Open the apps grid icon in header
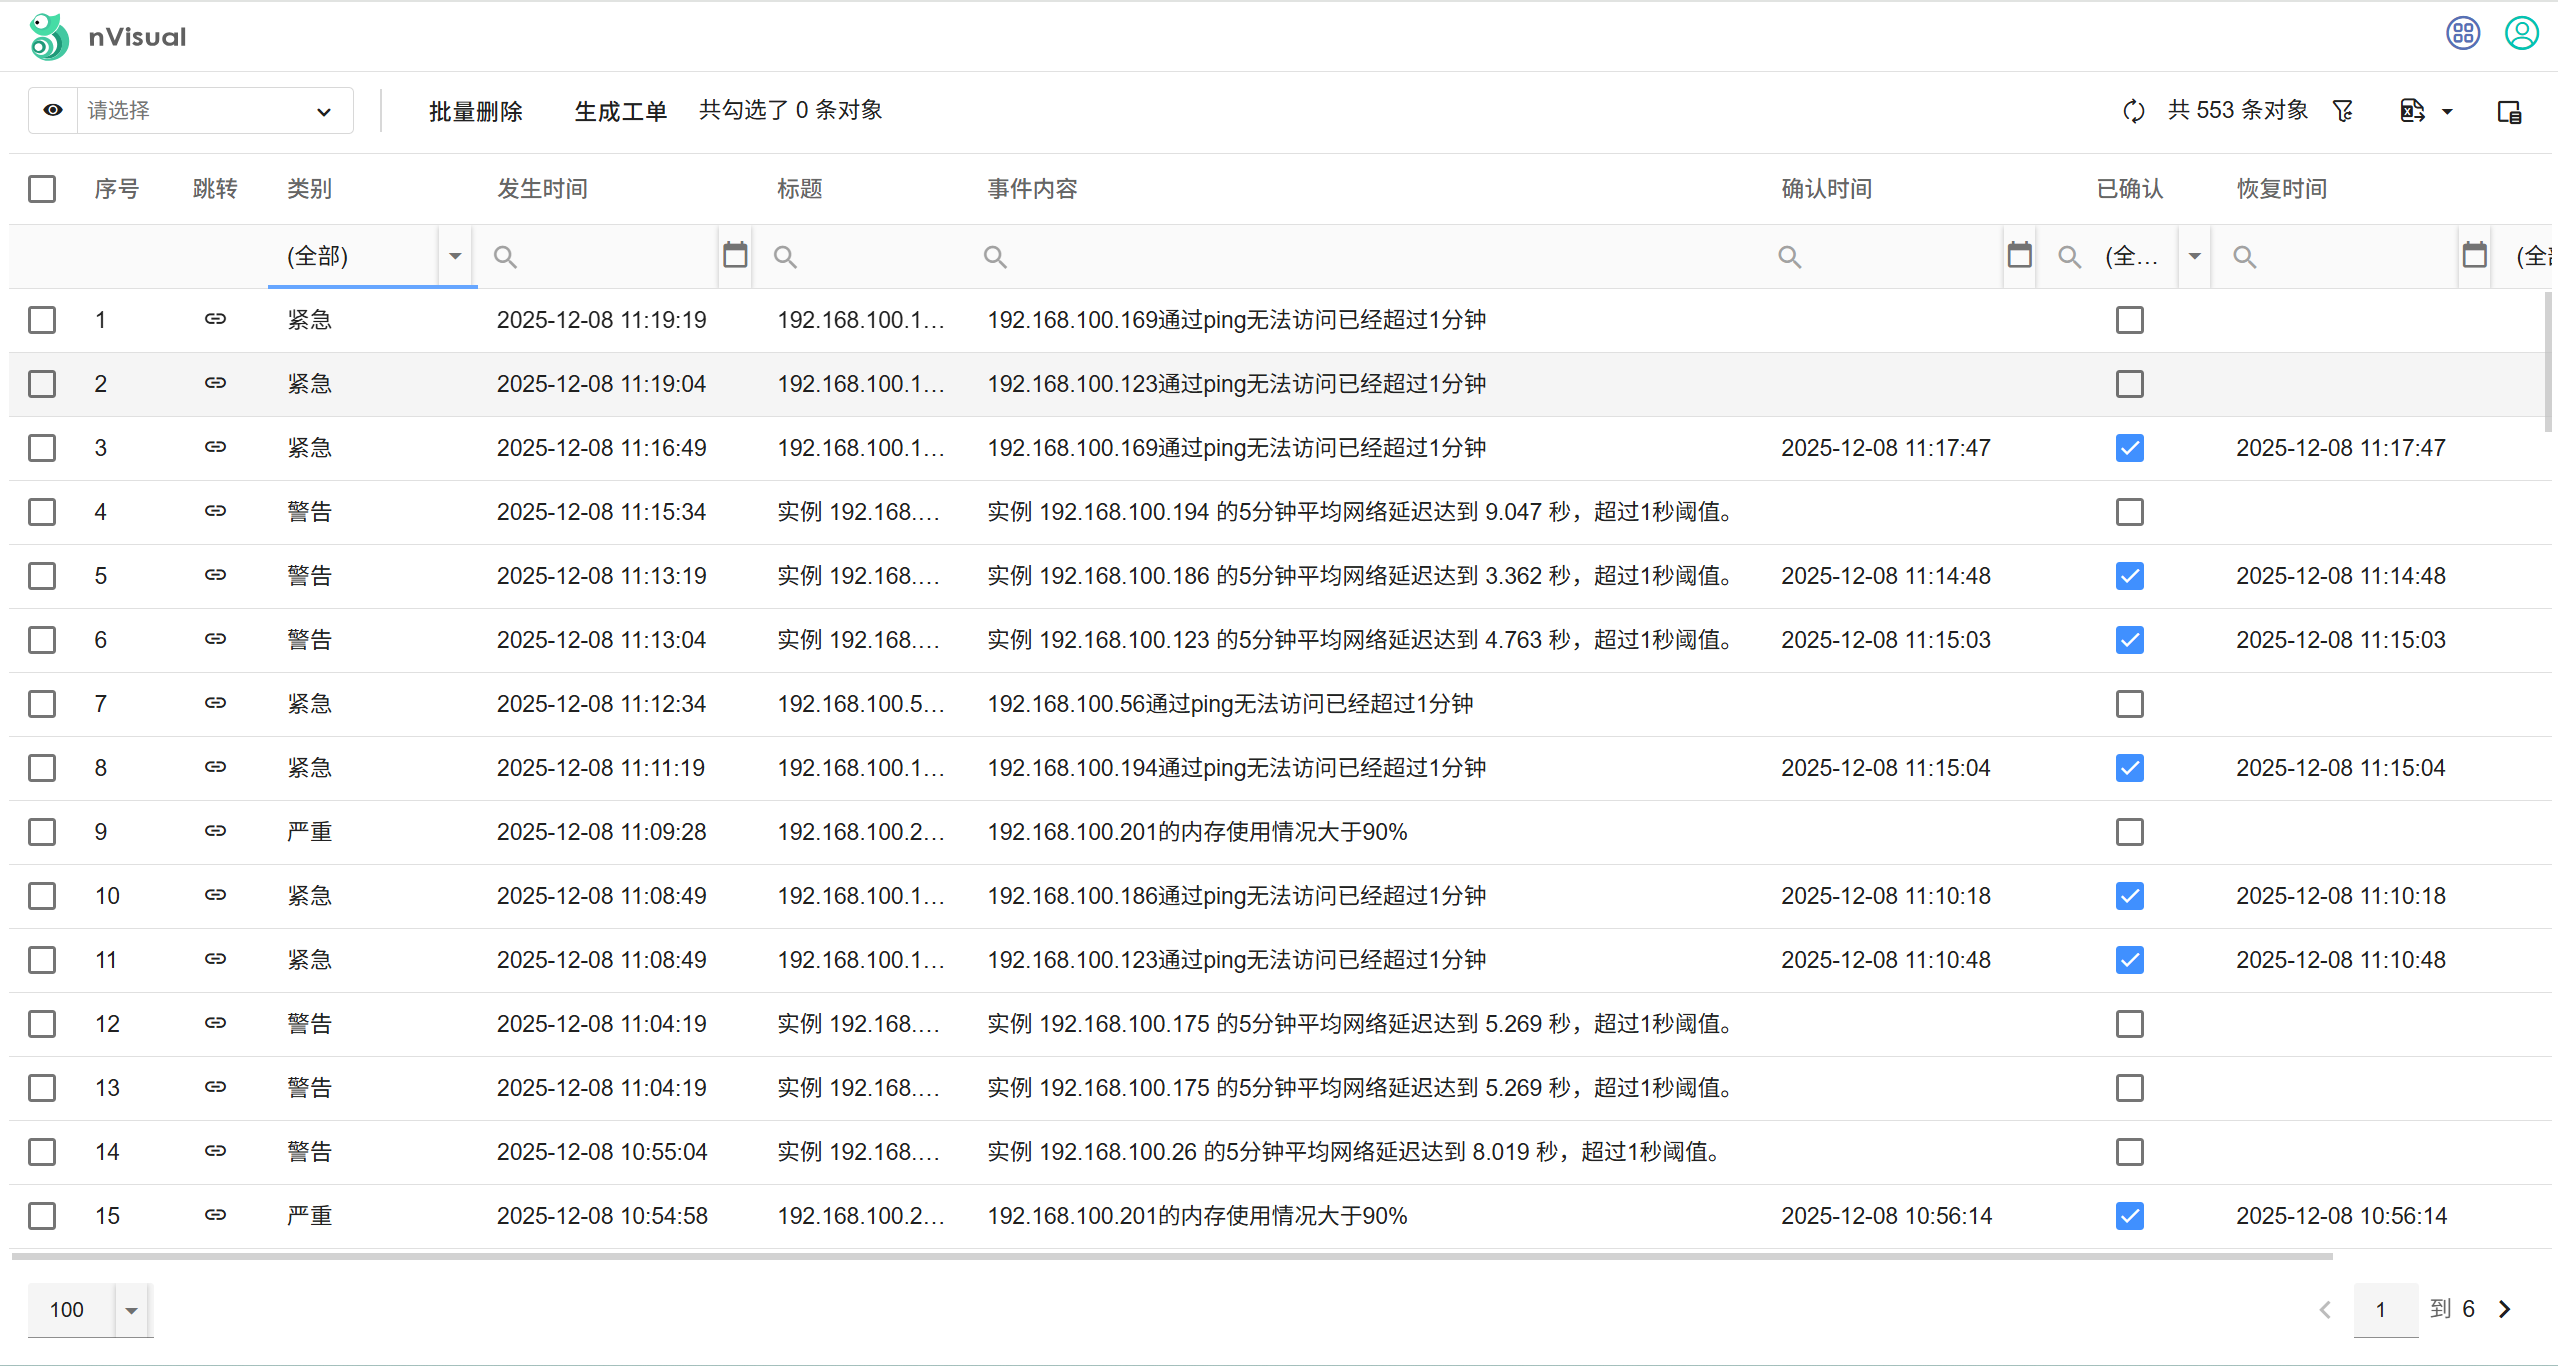2558x1366 pixels. pos(2462,33)
